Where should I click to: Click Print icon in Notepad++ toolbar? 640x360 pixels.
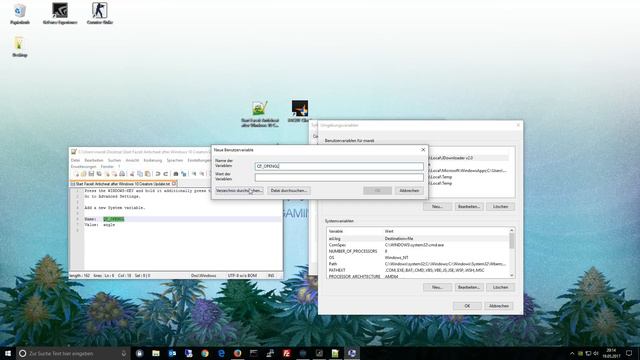click(x=122, y=174)
